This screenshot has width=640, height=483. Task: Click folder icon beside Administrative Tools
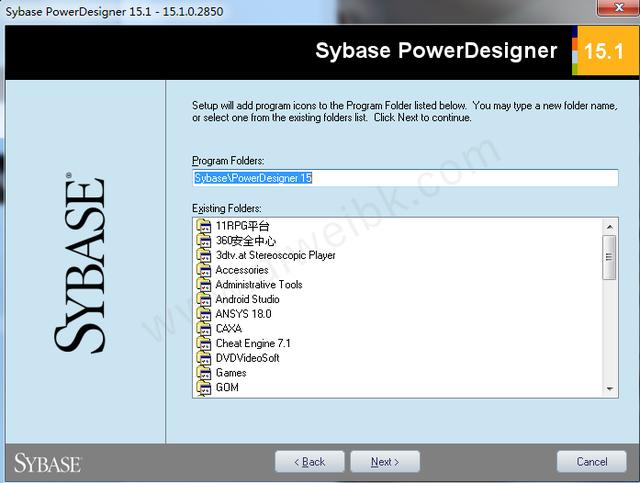204,285
